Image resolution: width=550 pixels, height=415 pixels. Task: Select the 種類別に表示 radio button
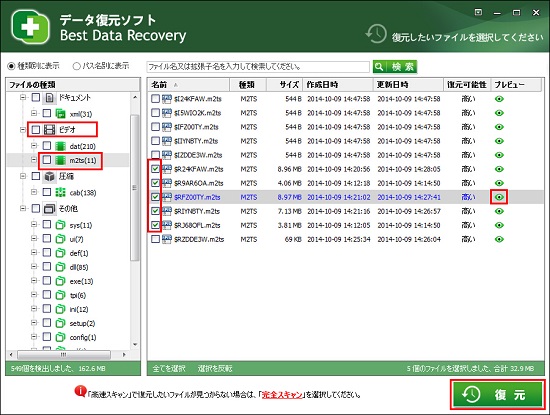[11, 66]
